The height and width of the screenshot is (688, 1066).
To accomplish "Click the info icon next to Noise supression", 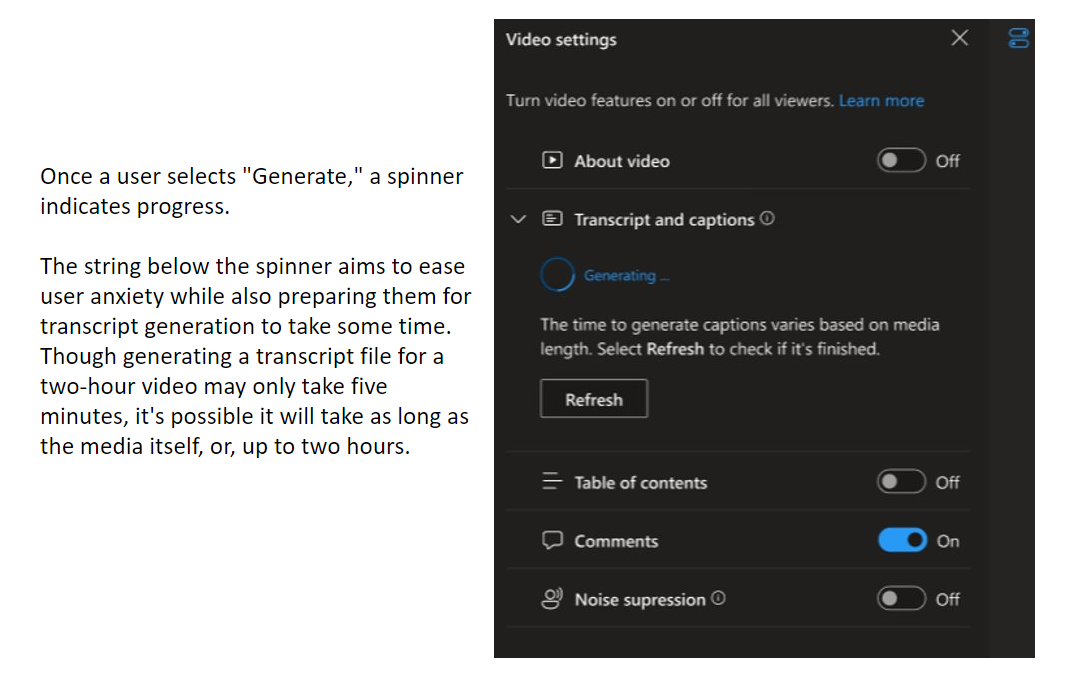I will coord(718,599).
